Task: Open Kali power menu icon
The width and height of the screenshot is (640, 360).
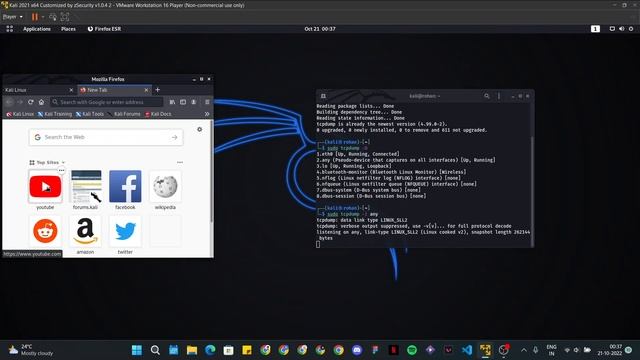Action: 631,29
